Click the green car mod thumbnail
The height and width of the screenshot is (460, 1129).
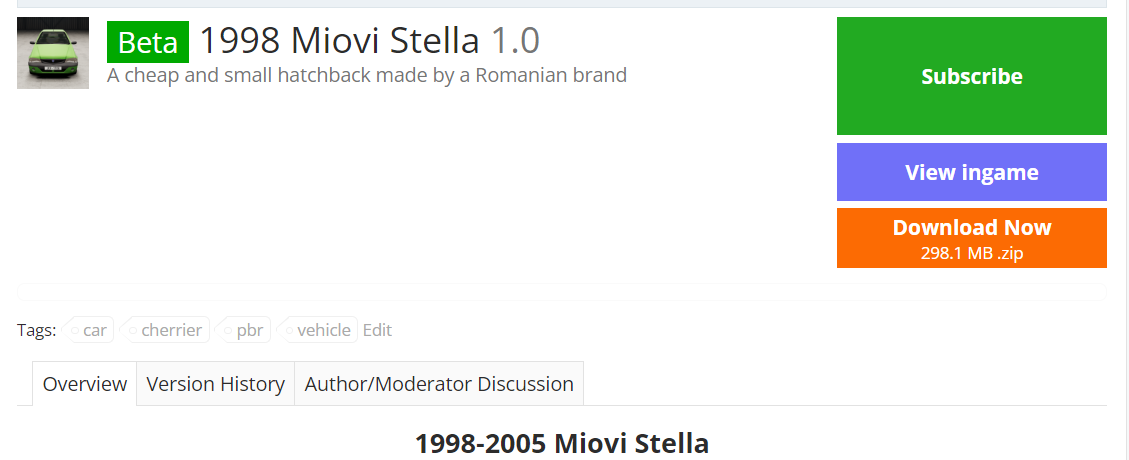tap(53, 53)
